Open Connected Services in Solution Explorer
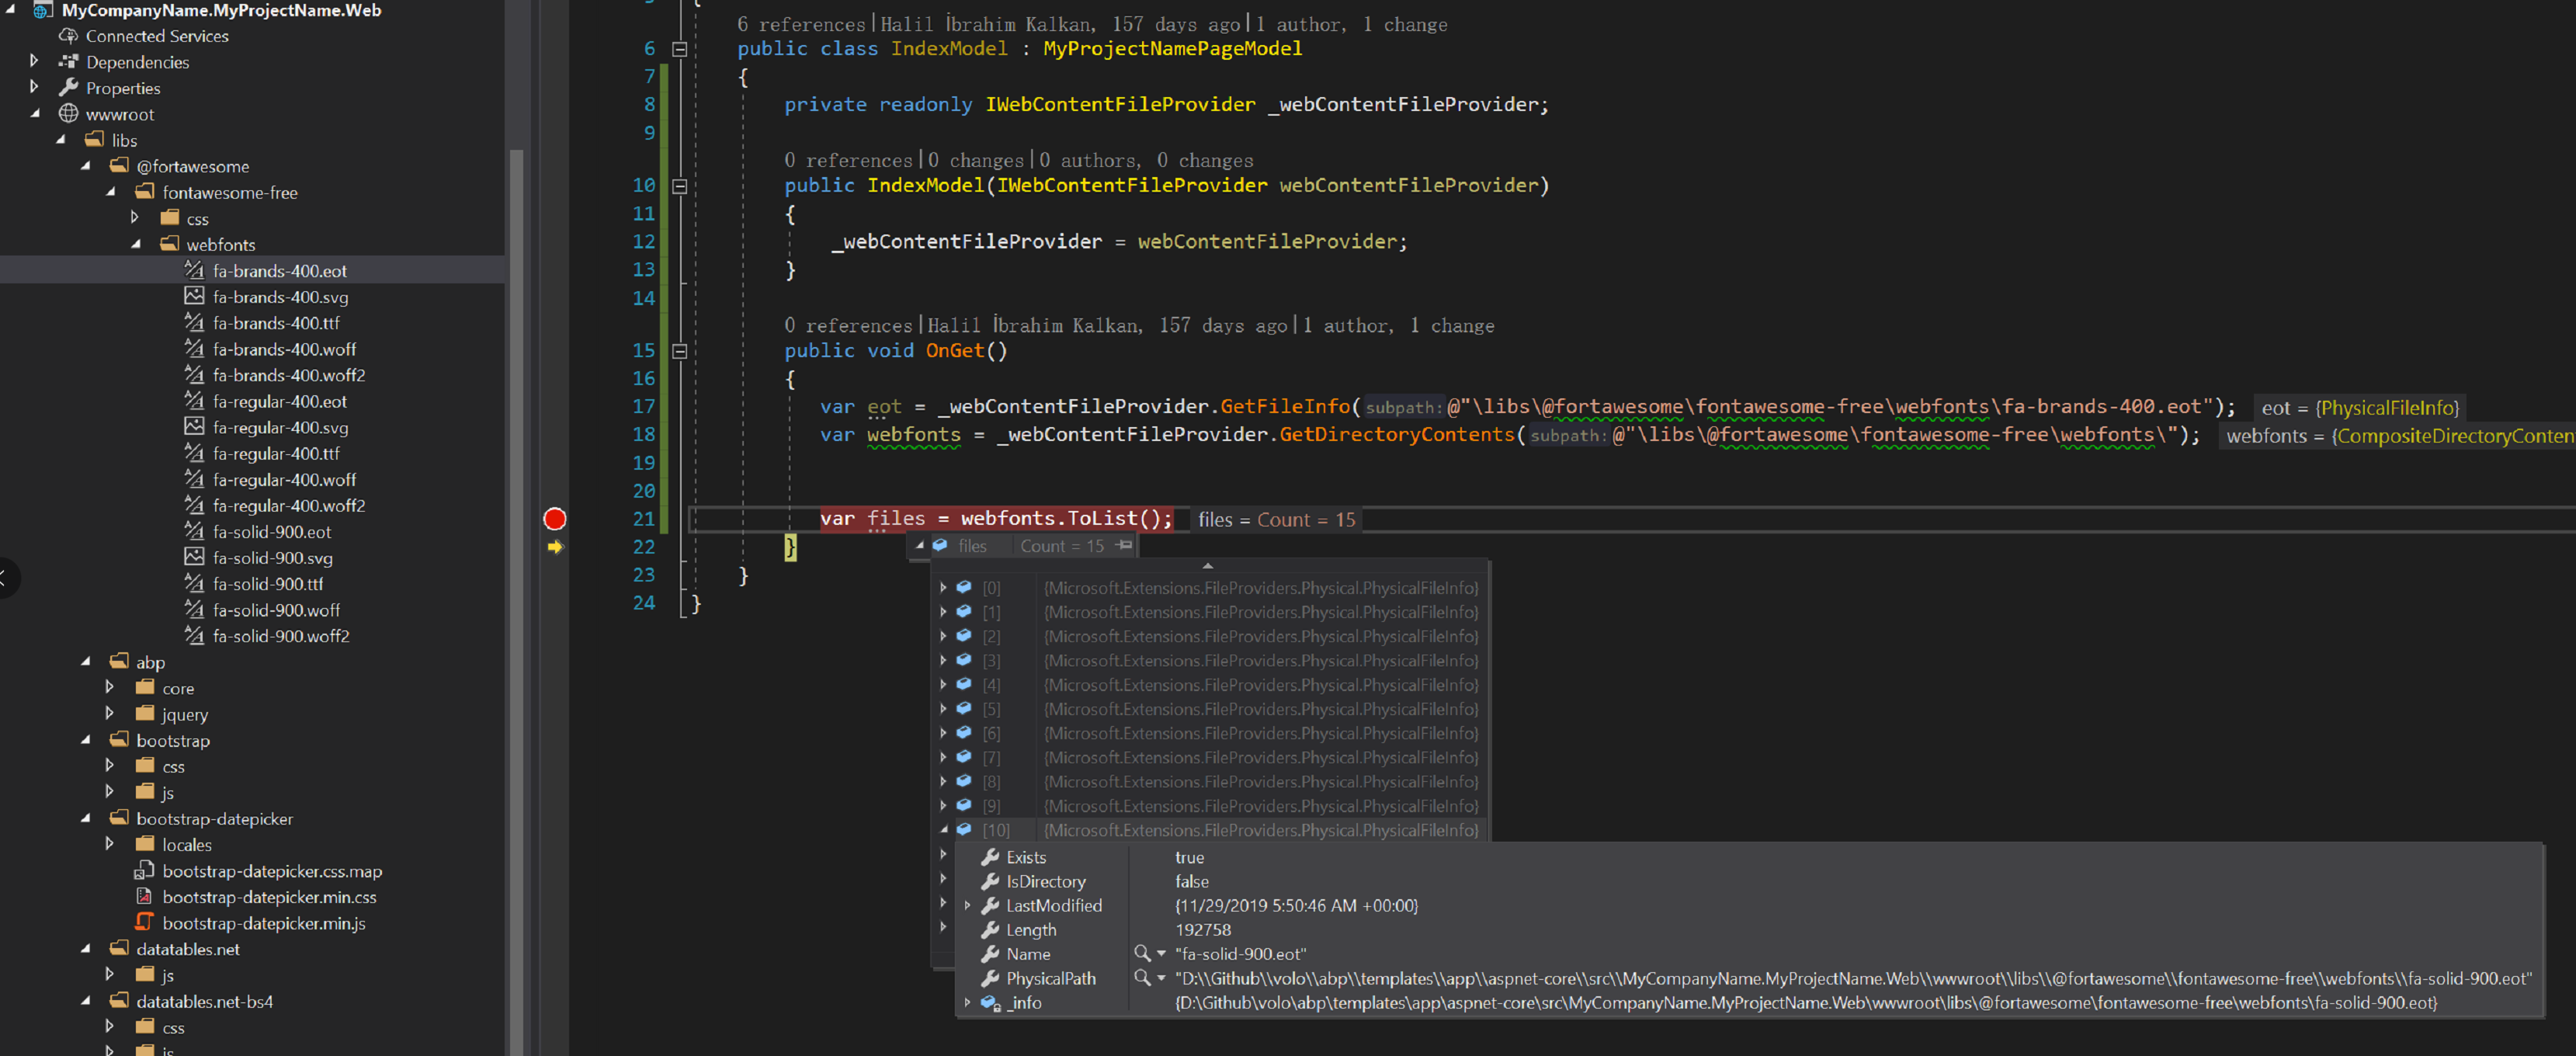The image size is (2576, 1056). [156, 35]
